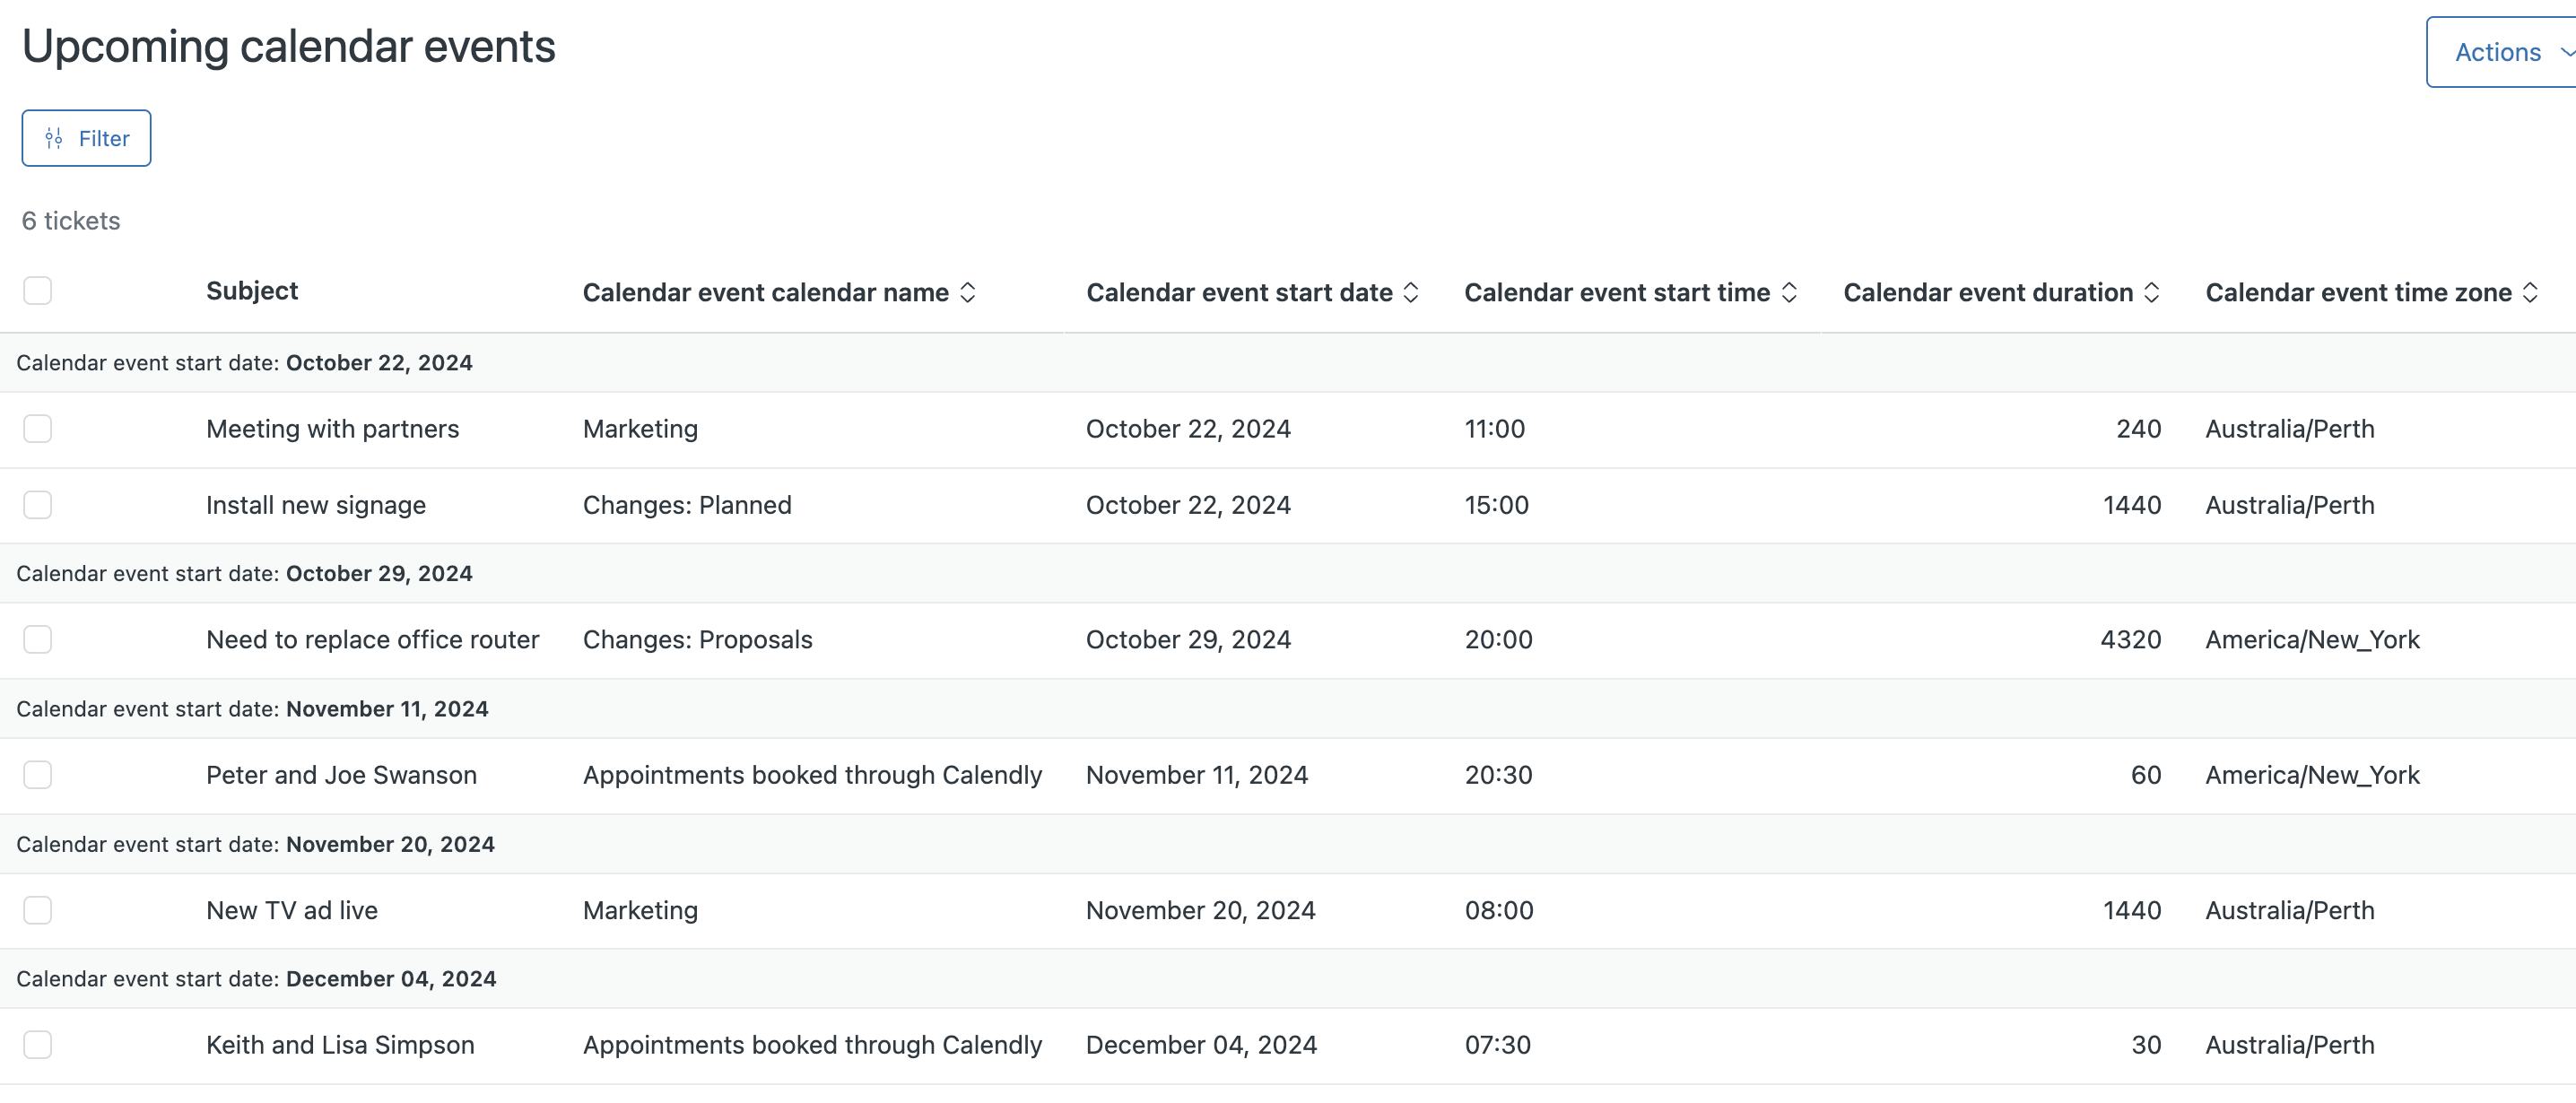Tick the Peter and Joe Swanson checkbox

pyautogui.click(x=38, y=775)
